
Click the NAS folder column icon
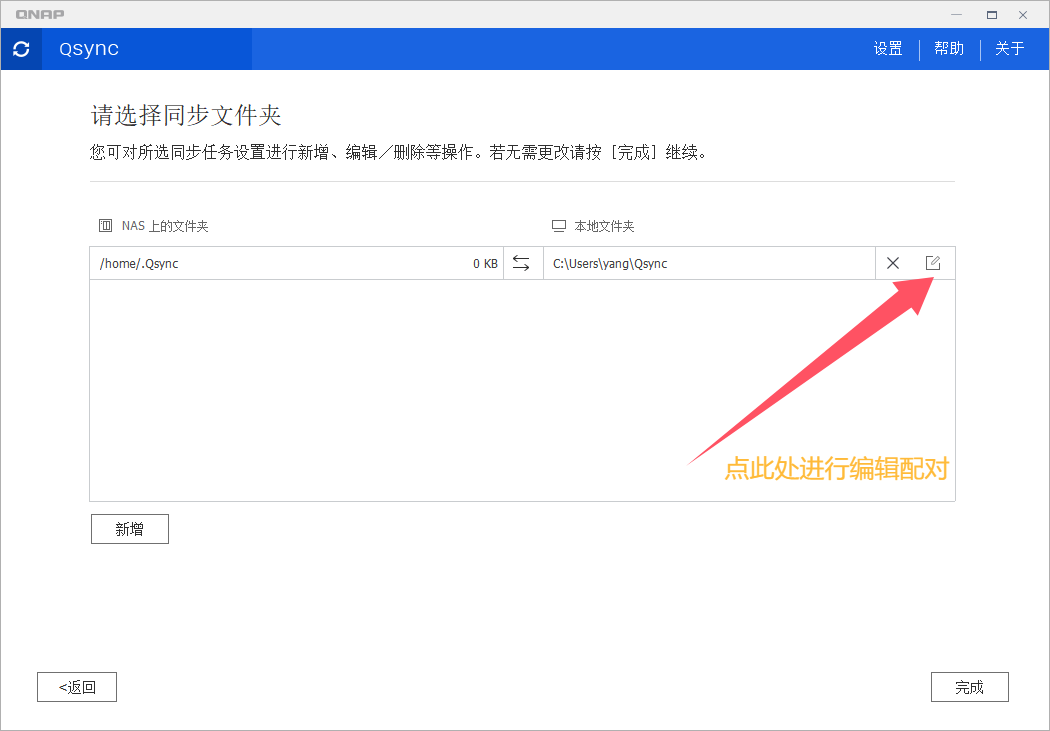click(105, 226)
